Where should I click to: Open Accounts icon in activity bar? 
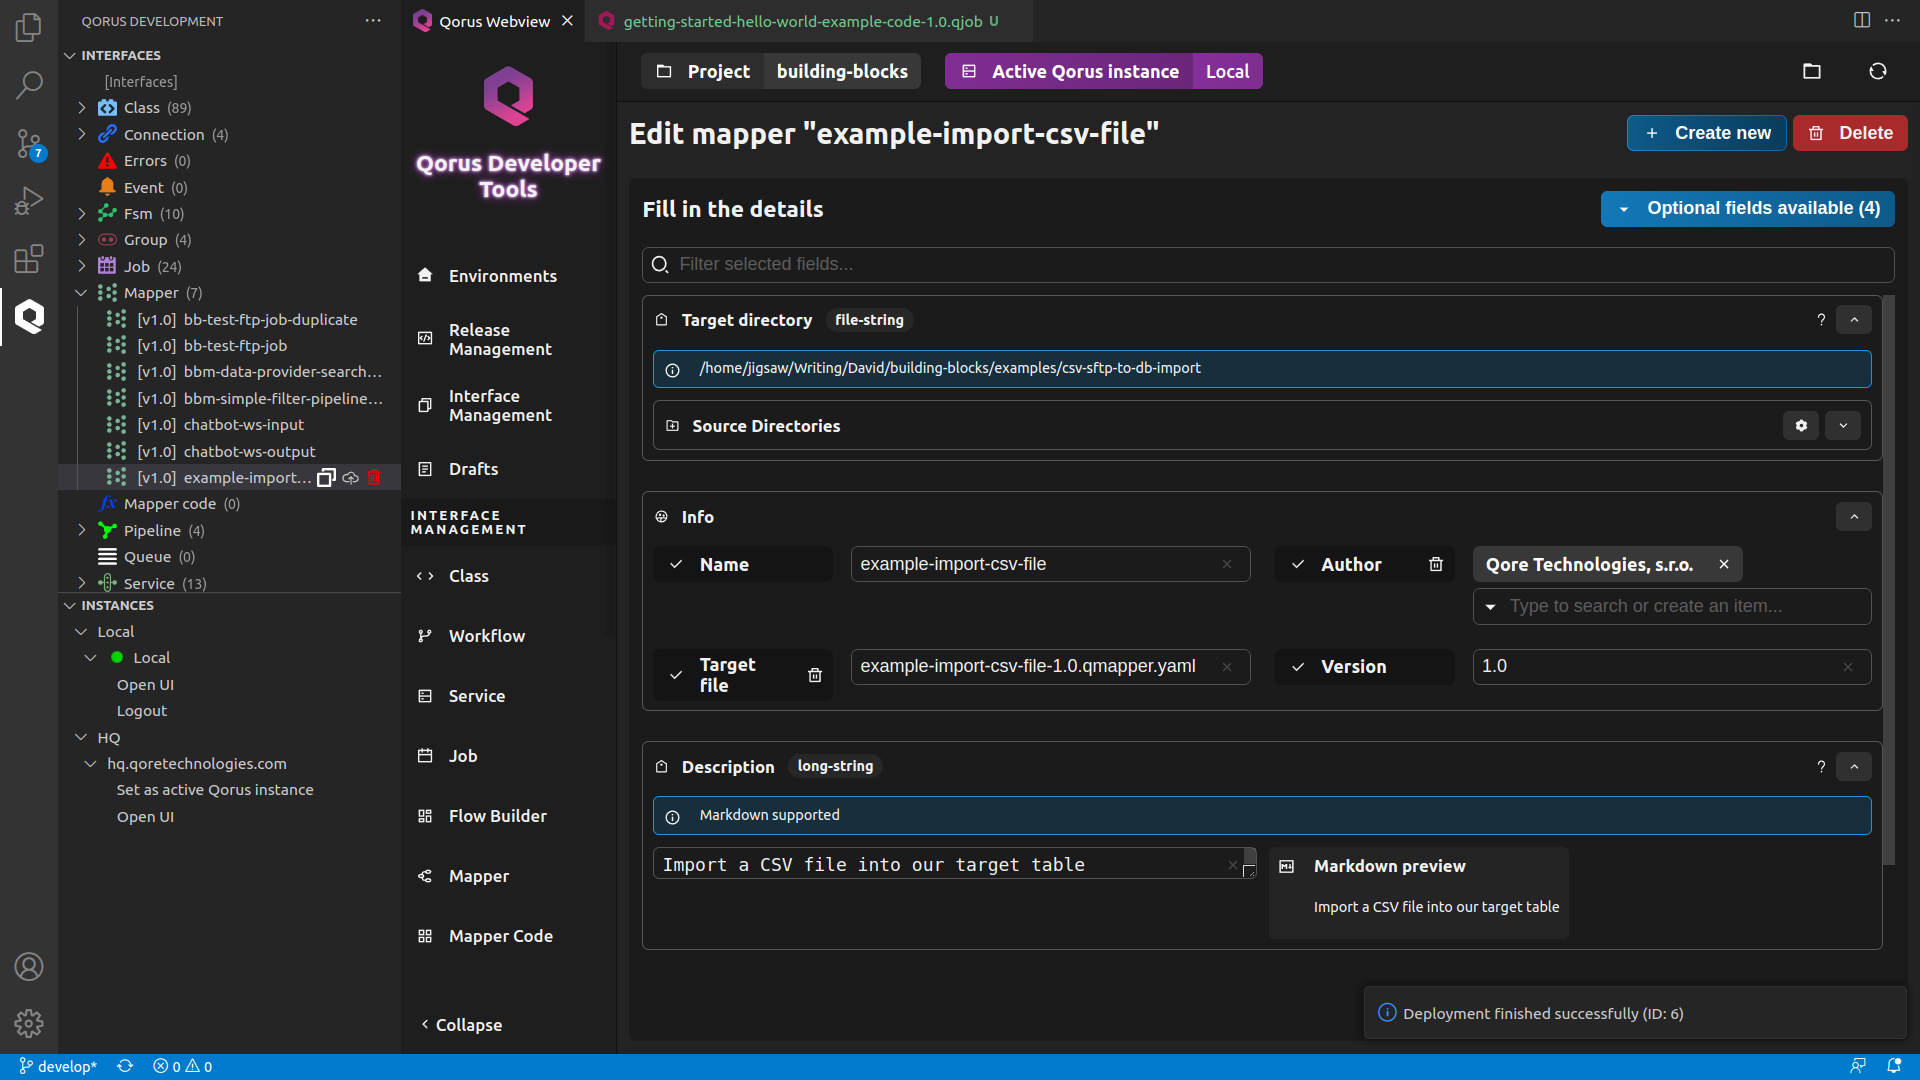[29, 966]
